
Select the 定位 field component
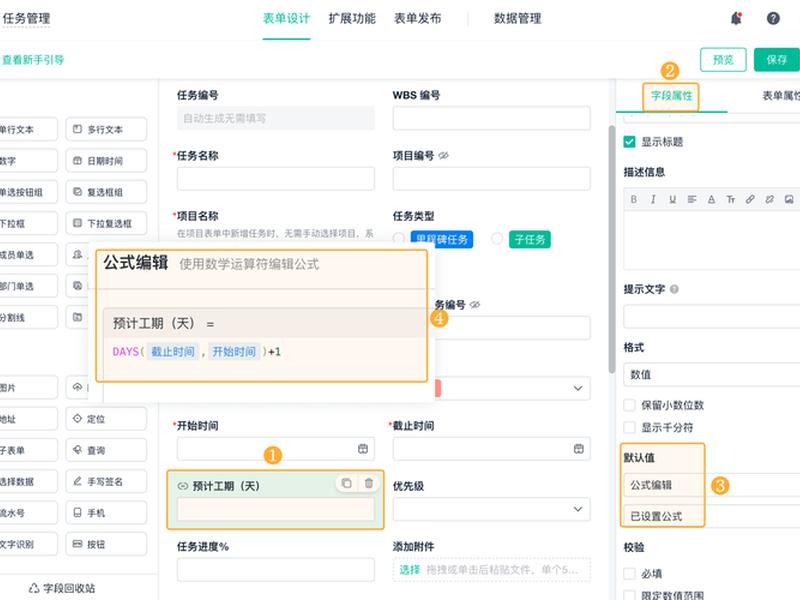click(x=106, y=419)
